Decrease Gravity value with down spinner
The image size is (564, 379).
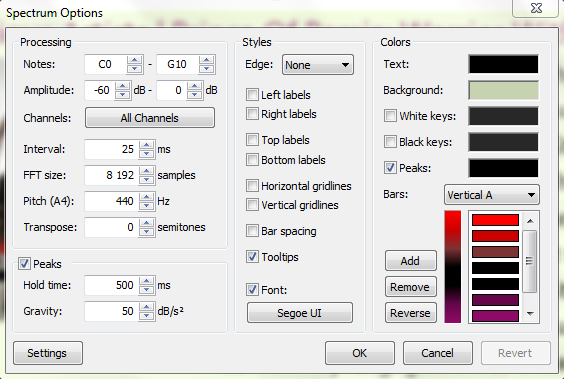146,315
